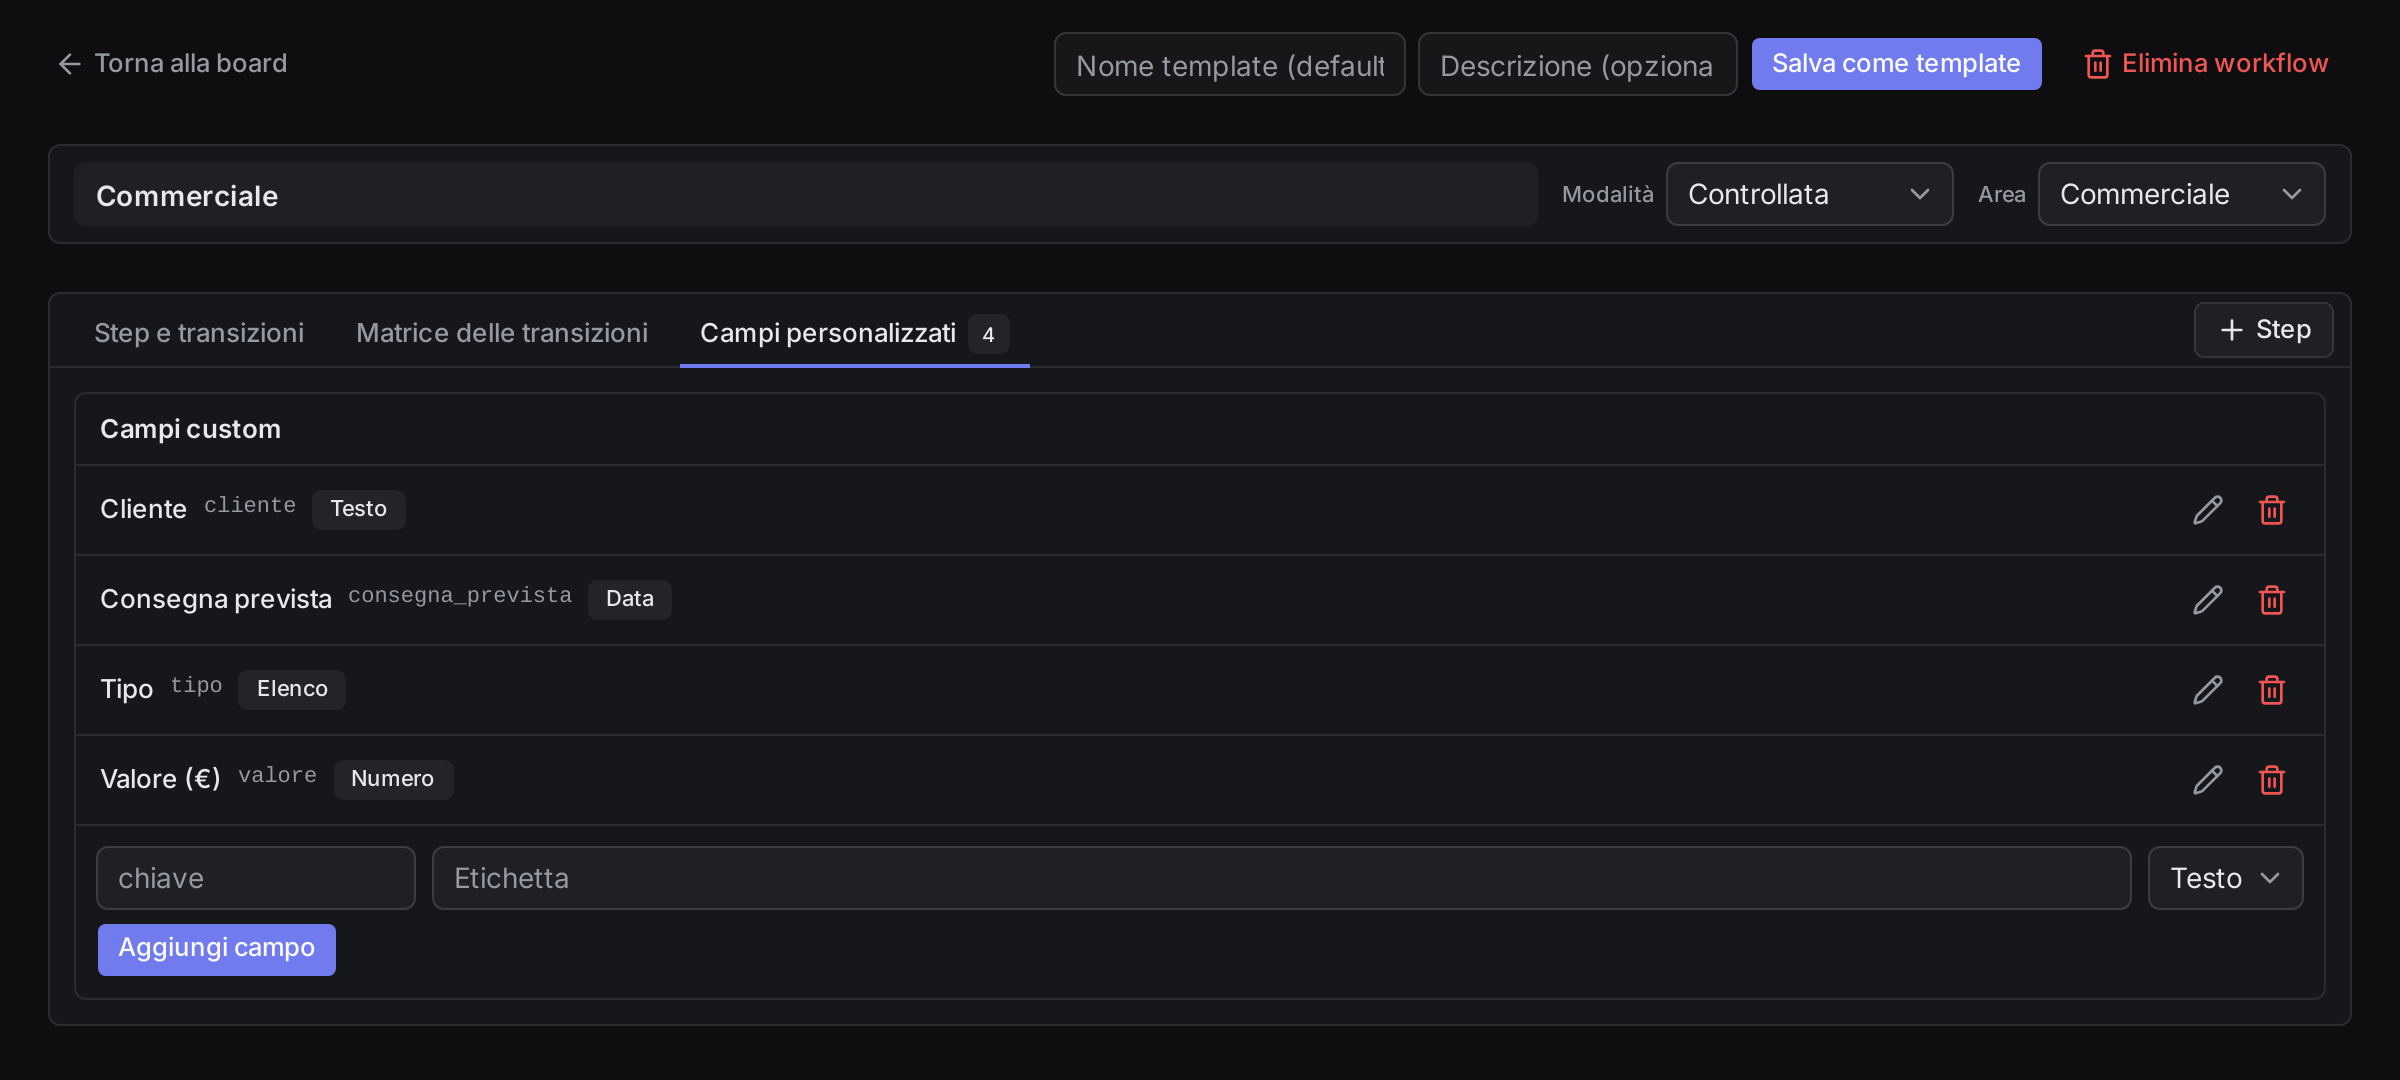Edit the Tipo field
The image size is (2400, 1080).
[x=2208, y=690]
